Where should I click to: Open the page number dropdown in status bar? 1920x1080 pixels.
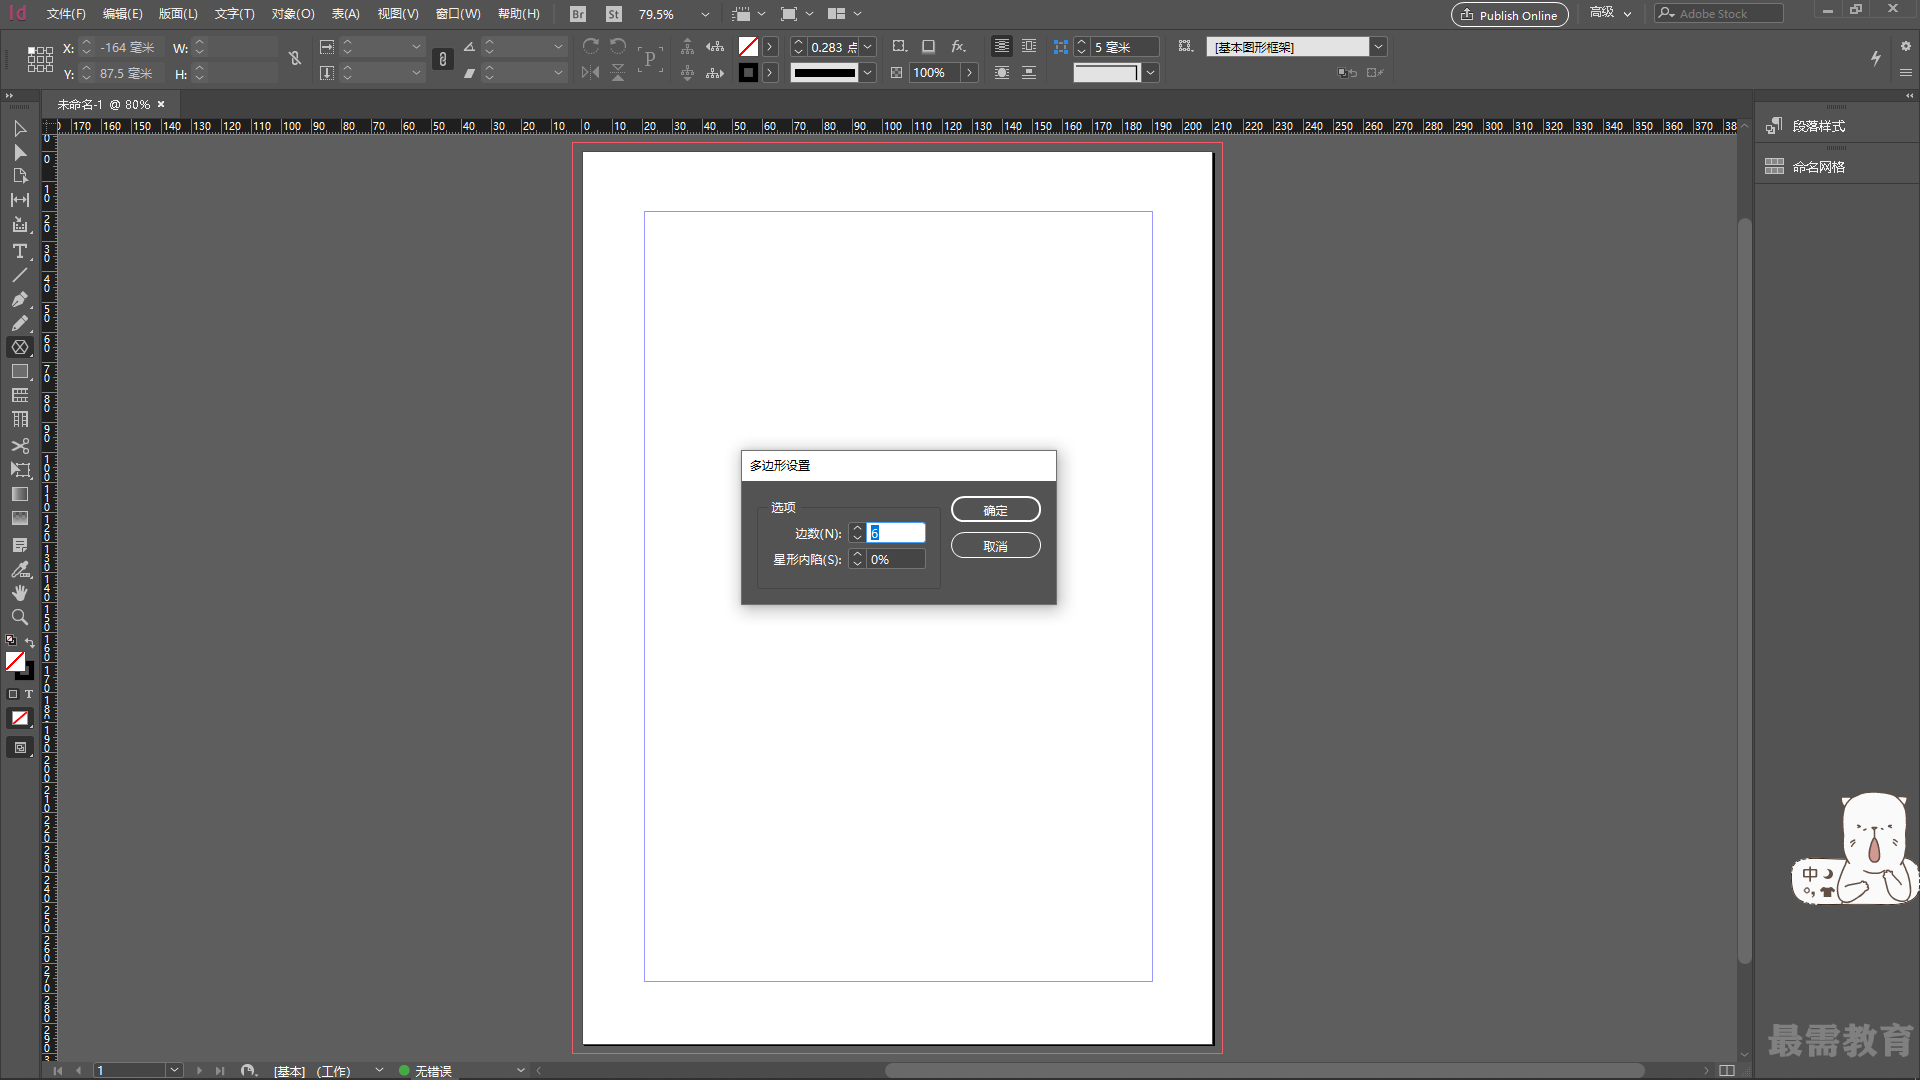174,1070
